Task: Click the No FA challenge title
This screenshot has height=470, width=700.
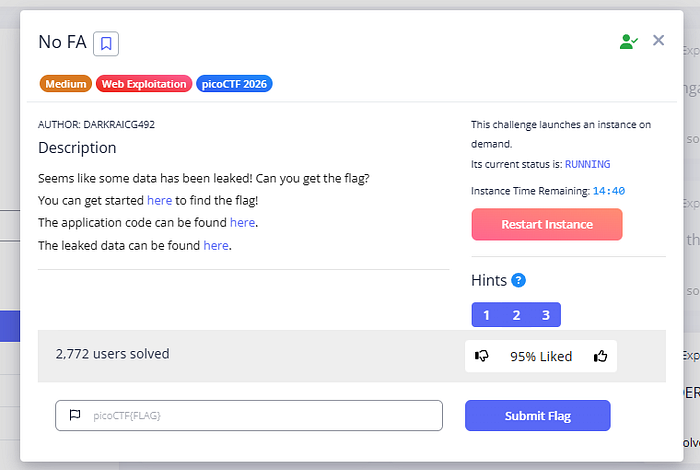Action: [x=62, y=42]
